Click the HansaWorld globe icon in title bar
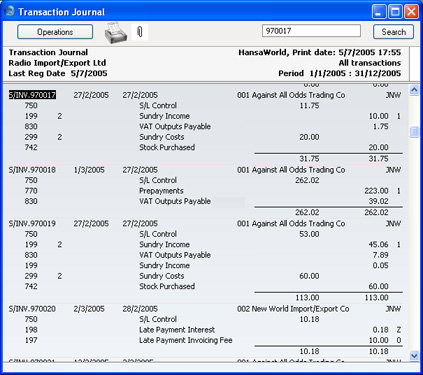 [x=10, y=11]
